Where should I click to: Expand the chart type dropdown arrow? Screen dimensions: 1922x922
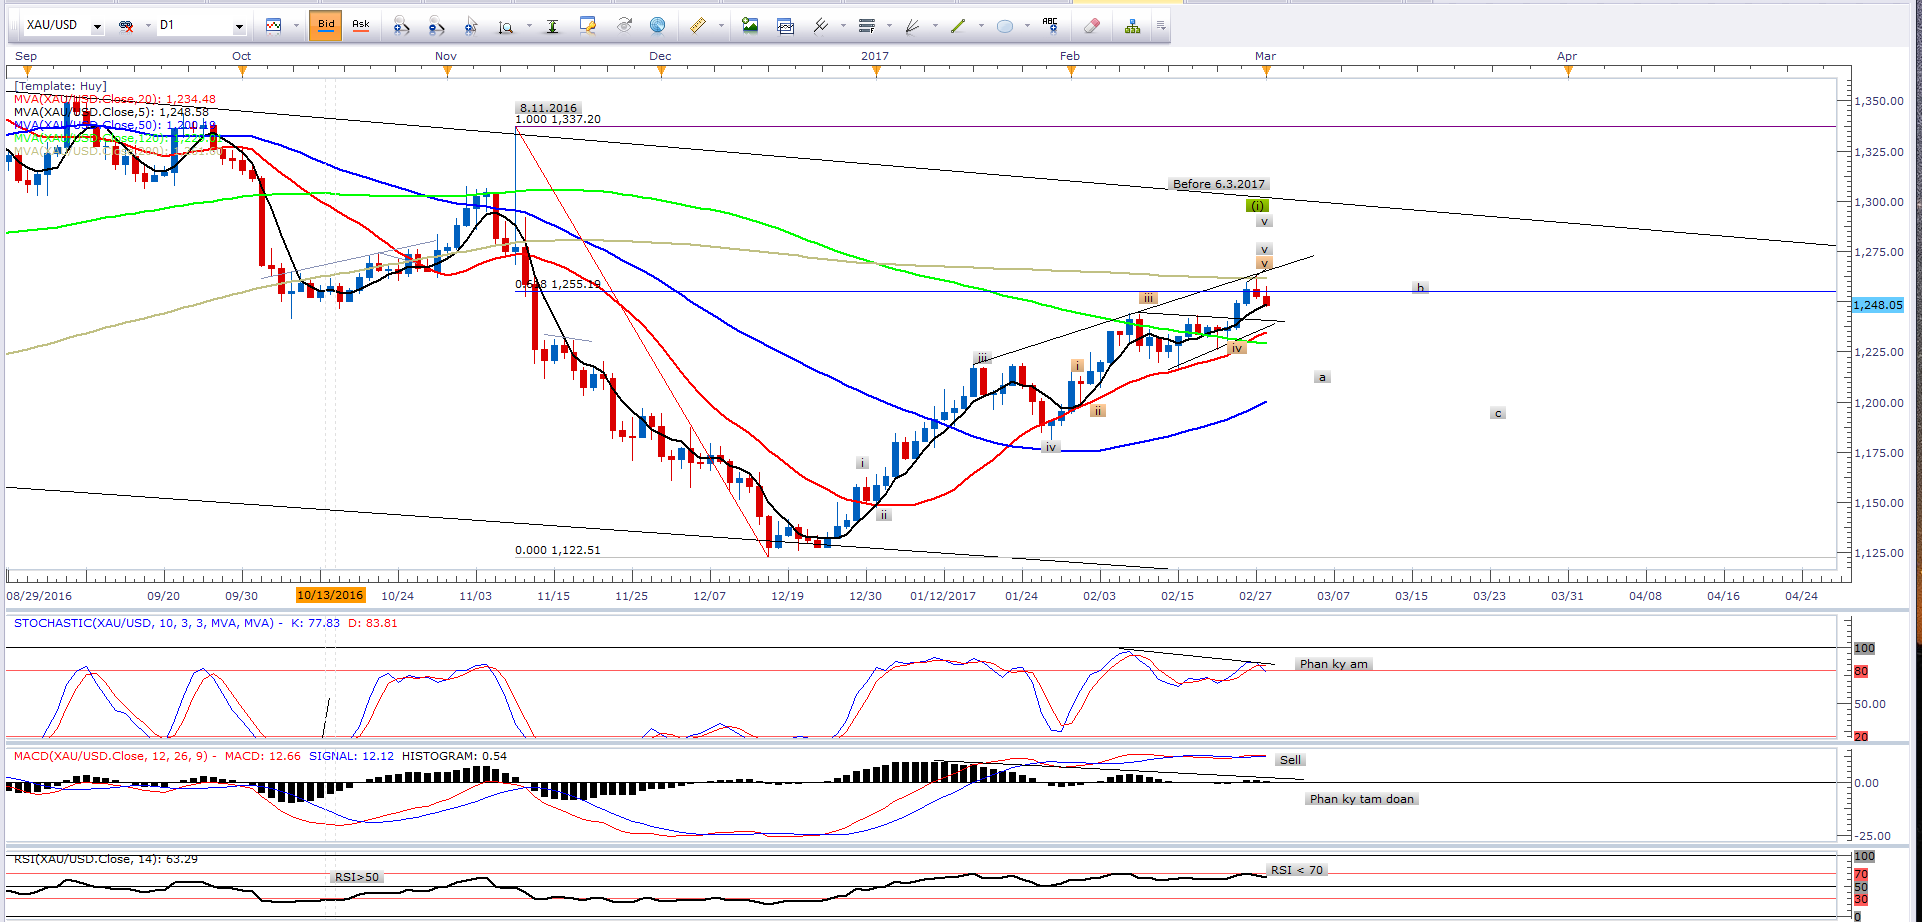click(x=296, y=26)
